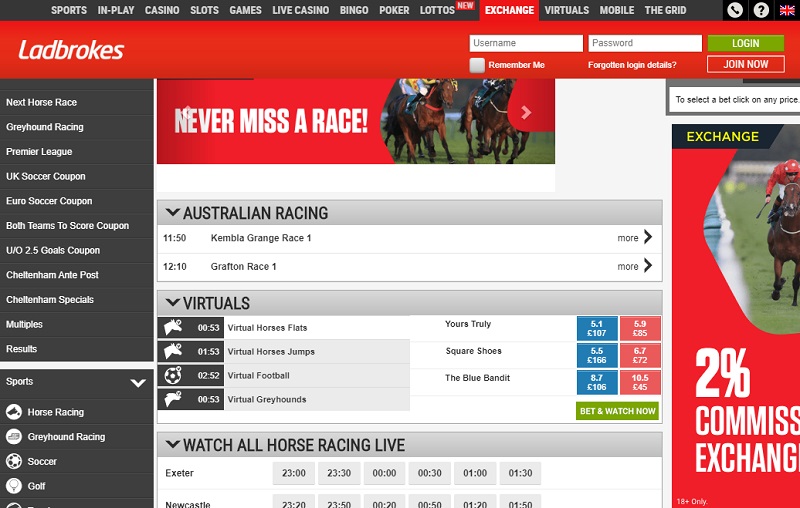
Task: Select the Exchange tab
Action: (509, 10)
